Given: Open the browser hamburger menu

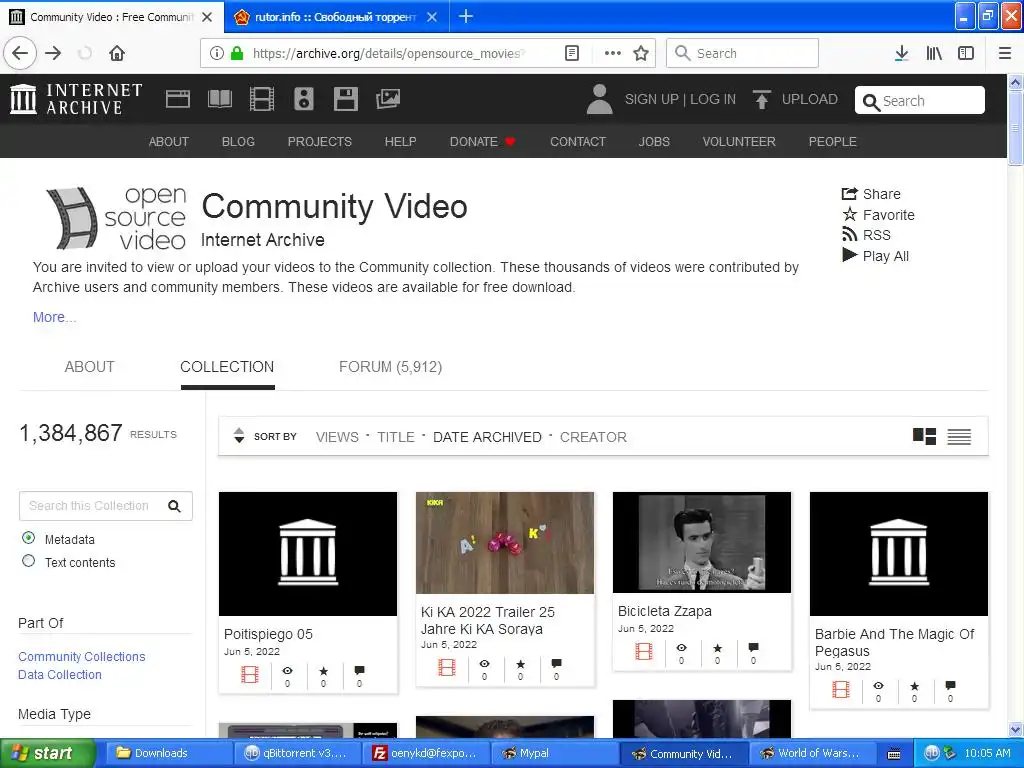Looking at the screenshot, I should pyautogui.click(x=1005, y=53).
